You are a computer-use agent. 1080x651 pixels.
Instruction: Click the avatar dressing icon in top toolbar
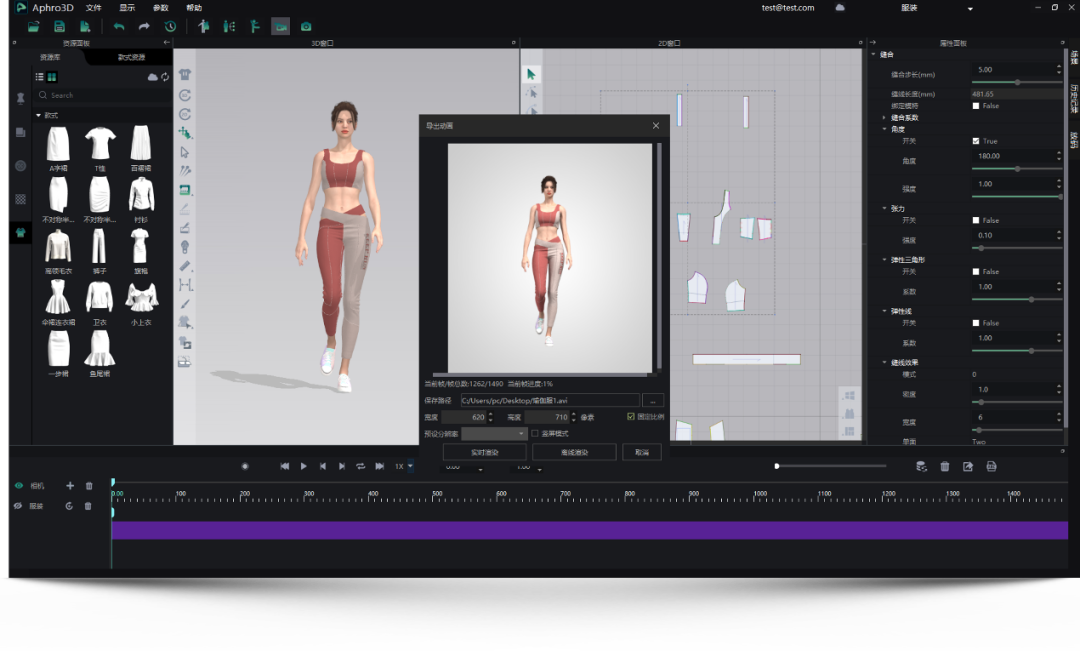click(203, 27)
